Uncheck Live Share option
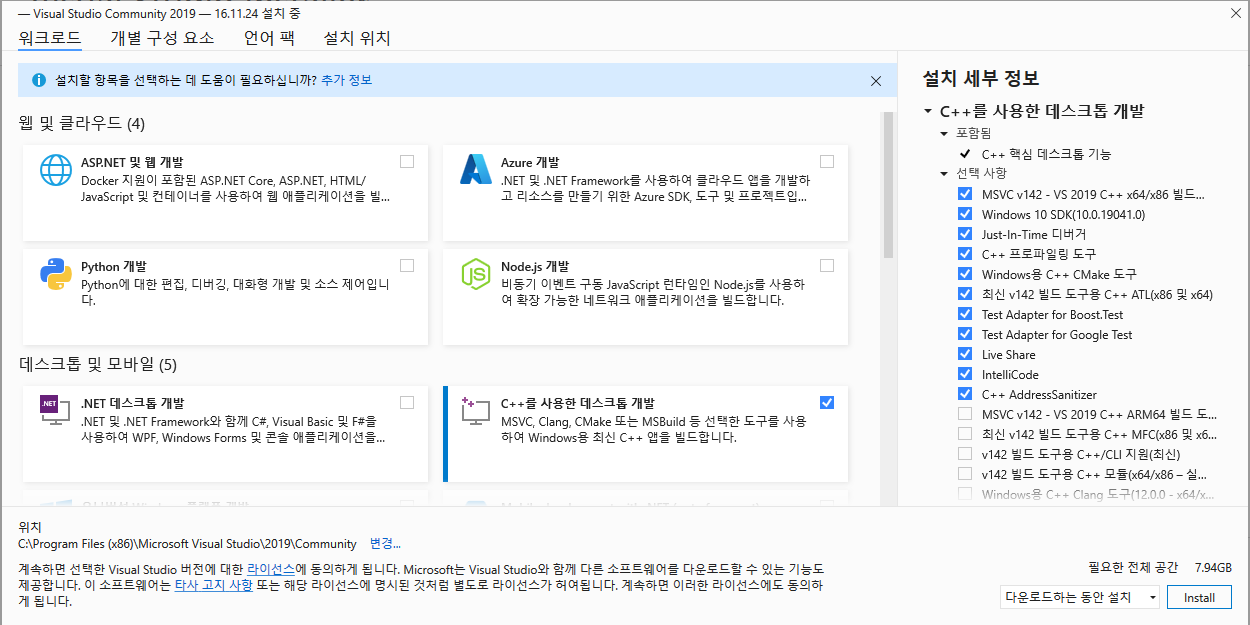The image size is (1250, 625). pos(965,354)
